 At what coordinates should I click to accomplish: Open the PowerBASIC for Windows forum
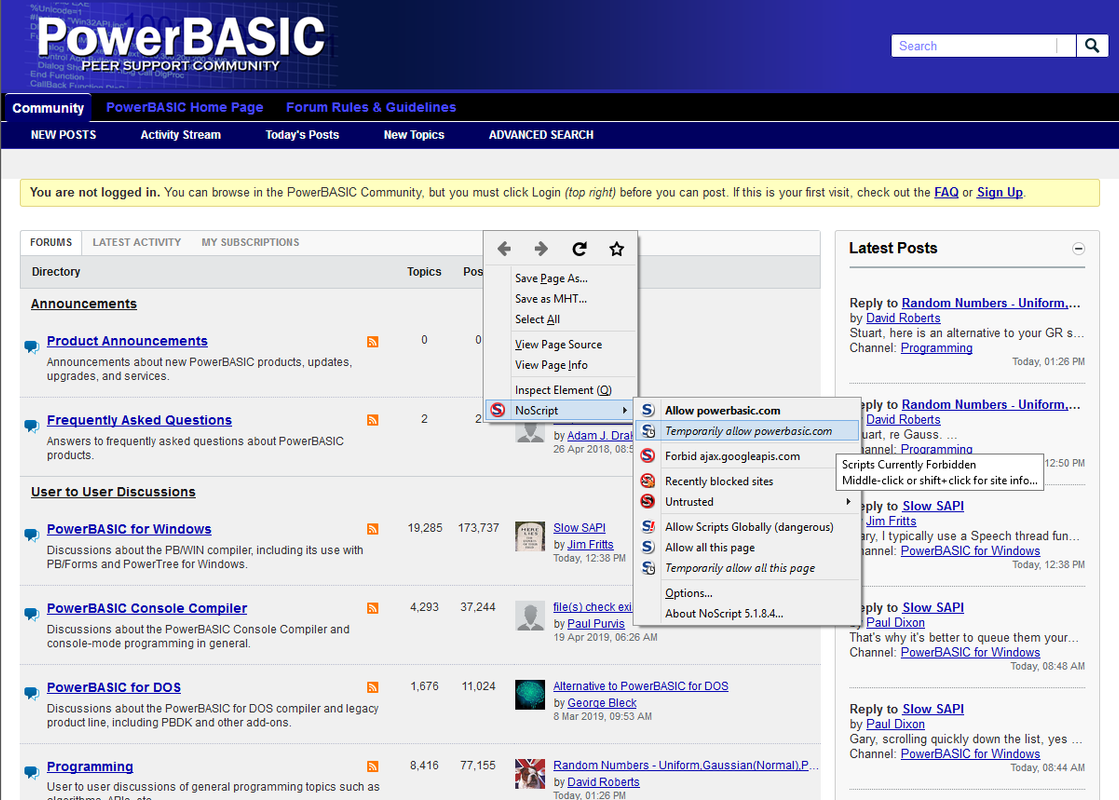tap(129, 530)
